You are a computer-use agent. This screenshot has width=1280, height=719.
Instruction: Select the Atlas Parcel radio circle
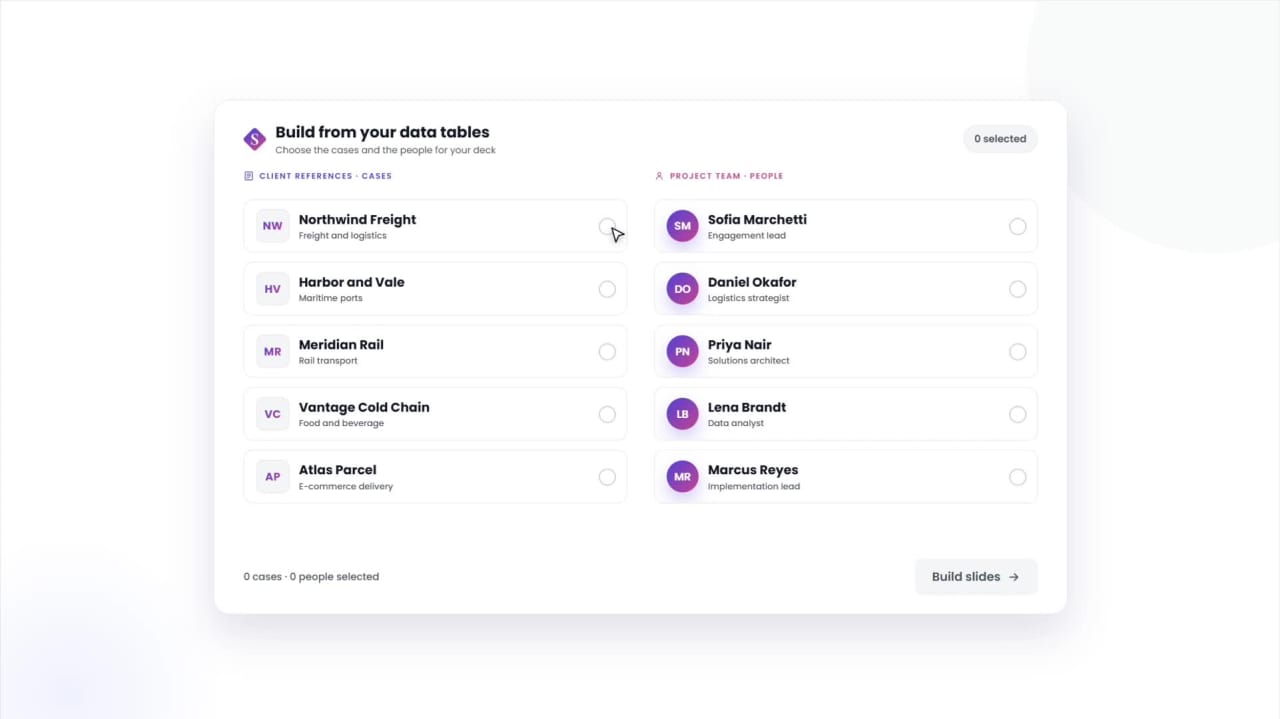pyautogui.click(x=607, y=477)
